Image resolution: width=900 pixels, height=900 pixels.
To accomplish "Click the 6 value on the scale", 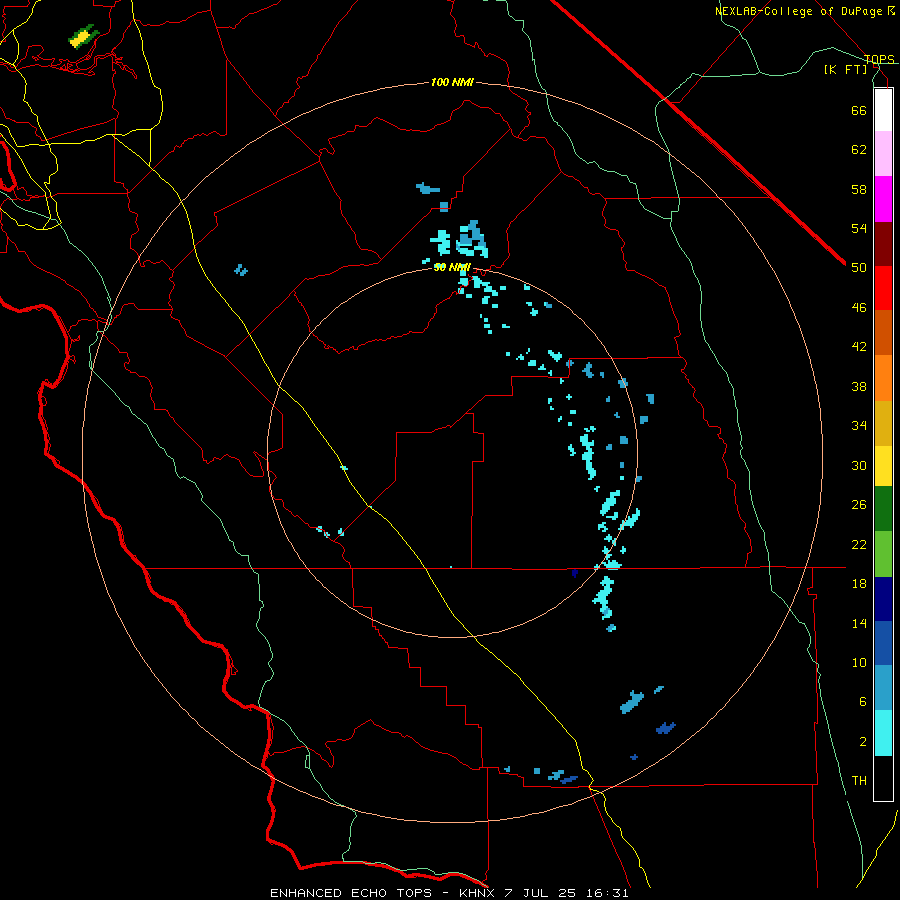I will point(863,702).
